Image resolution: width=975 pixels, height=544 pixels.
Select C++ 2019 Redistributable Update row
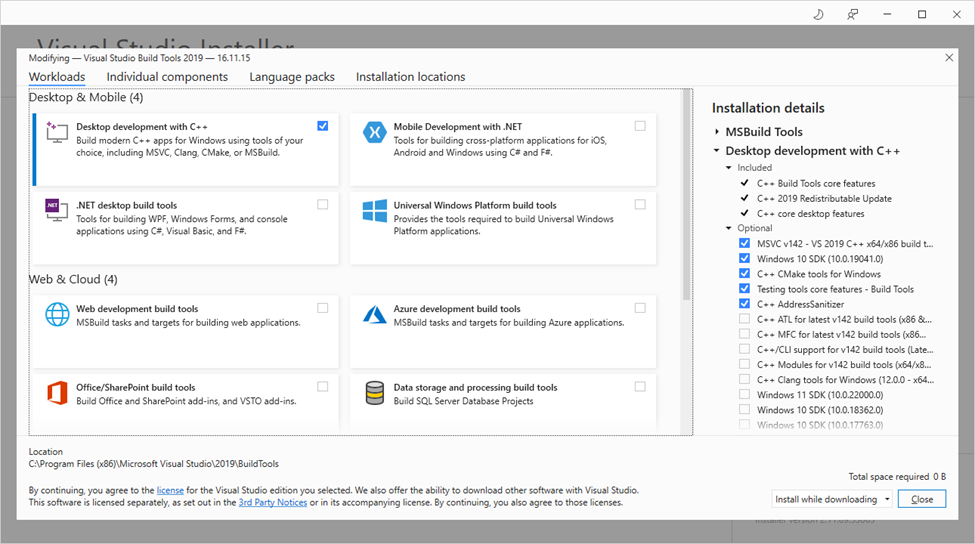[x=824, y=198]
